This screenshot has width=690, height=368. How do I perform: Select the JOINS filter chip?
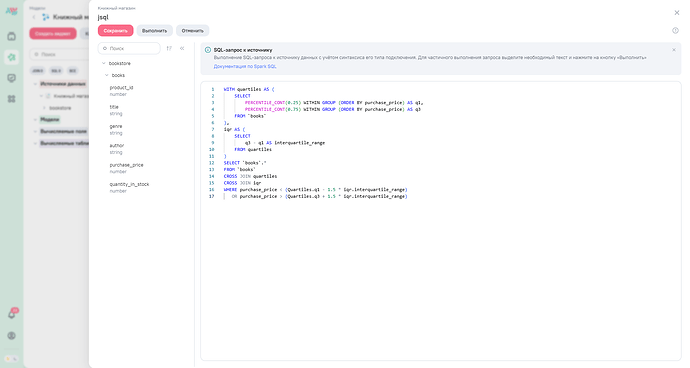point(38,70)
